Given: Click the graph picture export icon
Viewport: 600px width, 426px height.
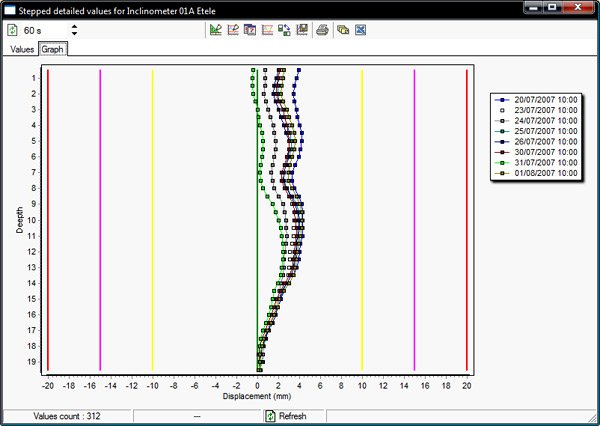Looking at the screenshot, I should (302, 30).
